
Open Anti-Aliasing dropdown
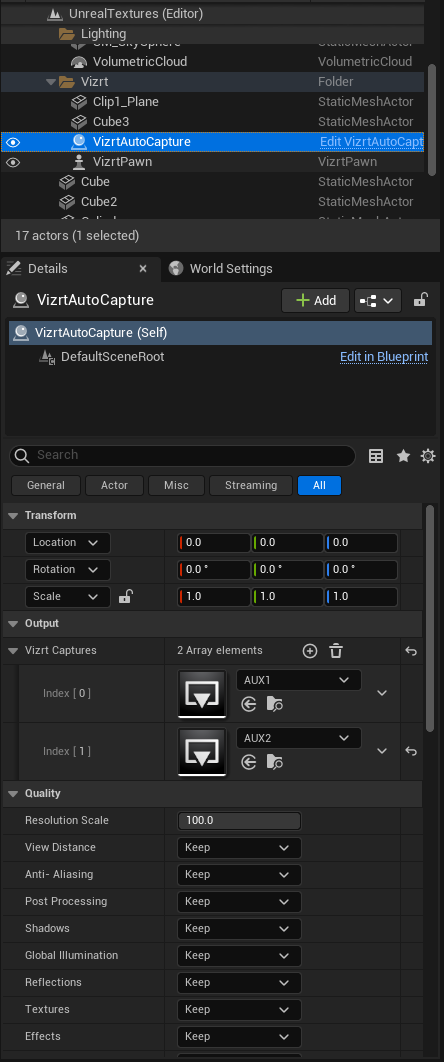tap(239, 874)
